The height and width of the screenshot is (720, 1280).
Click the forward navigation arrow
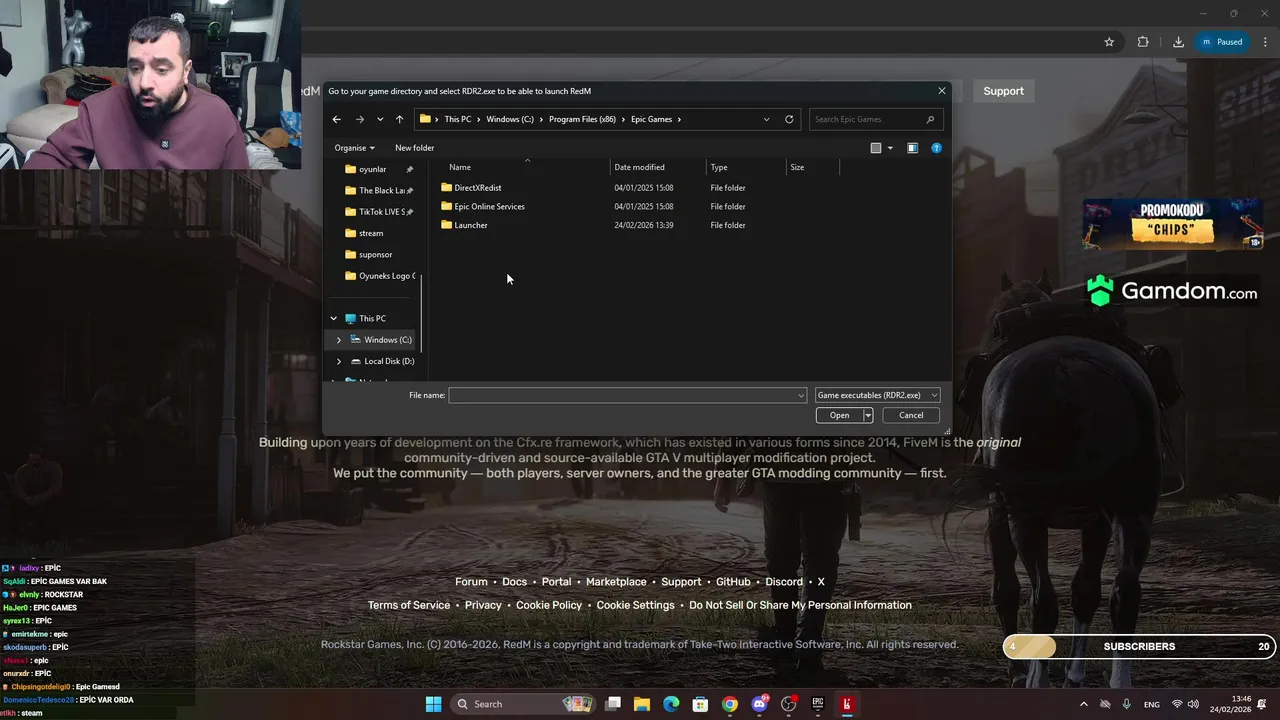[360, 119]
